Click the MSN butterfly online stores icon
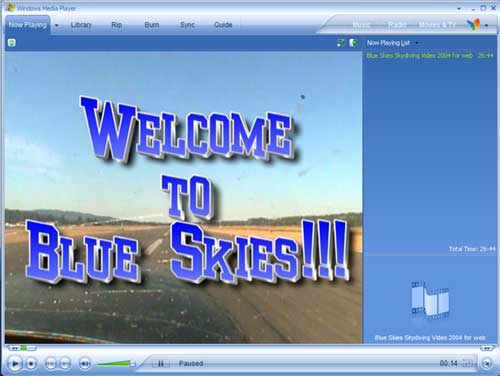 click(x=474, y=24)
